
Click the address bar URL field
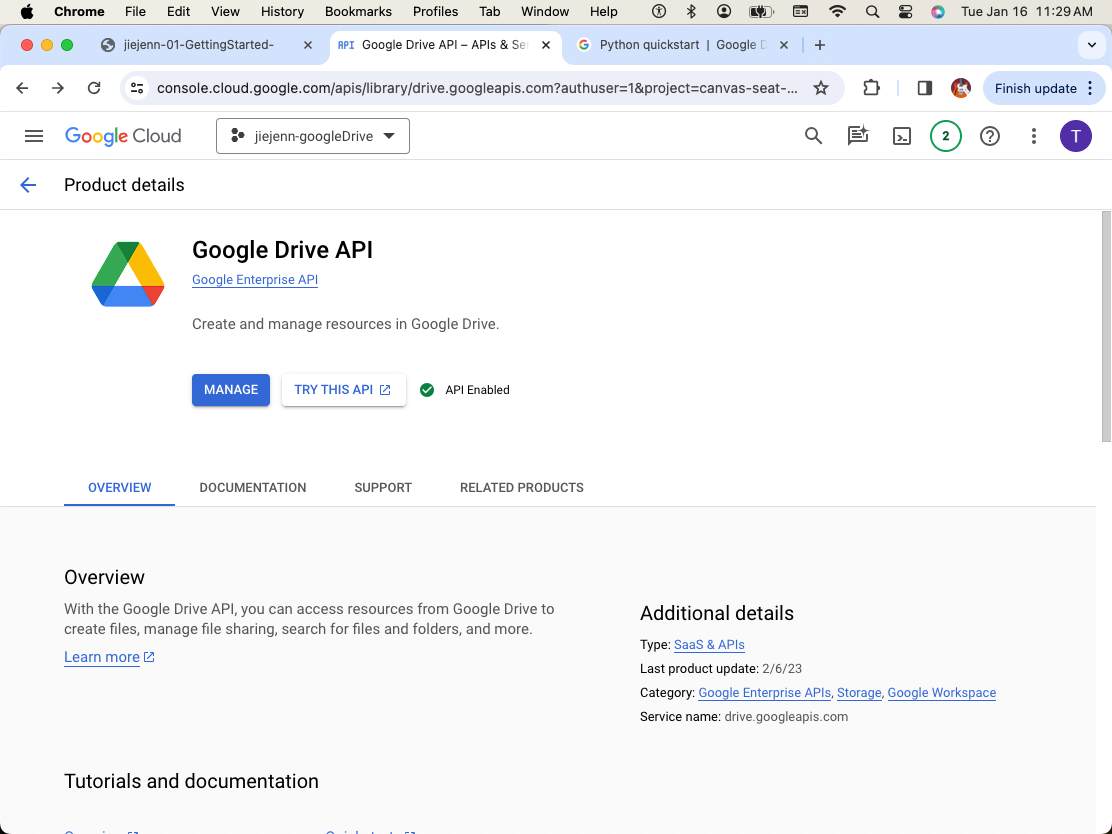pos(477,88)
